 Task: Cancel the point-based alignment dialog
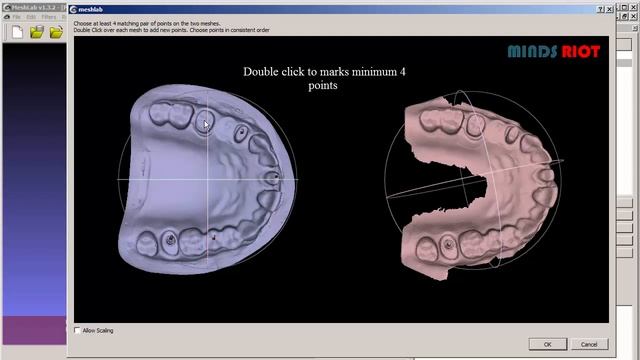click(589, 344)
